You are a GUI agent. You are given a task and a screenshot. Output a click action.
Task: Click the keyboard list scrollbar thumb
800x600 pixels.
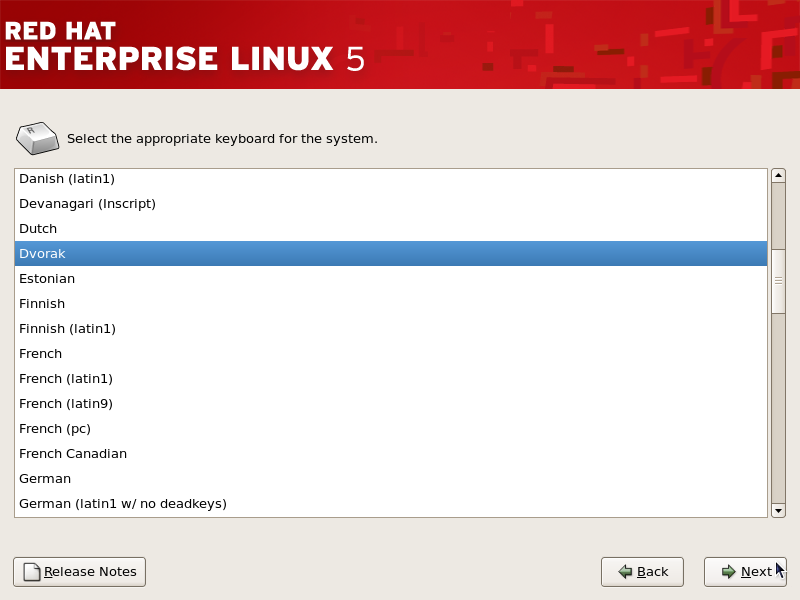click(778, 281)
